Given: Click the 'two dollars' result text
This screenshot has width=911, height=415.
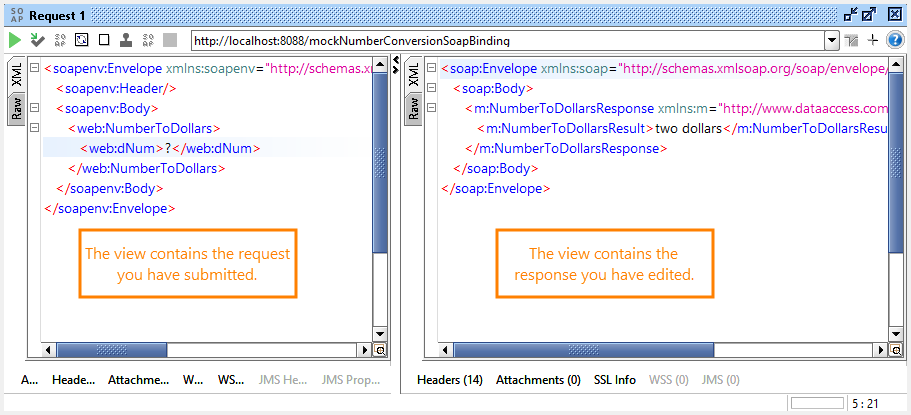Looking at the screenshot, I should tap(688, 128).
